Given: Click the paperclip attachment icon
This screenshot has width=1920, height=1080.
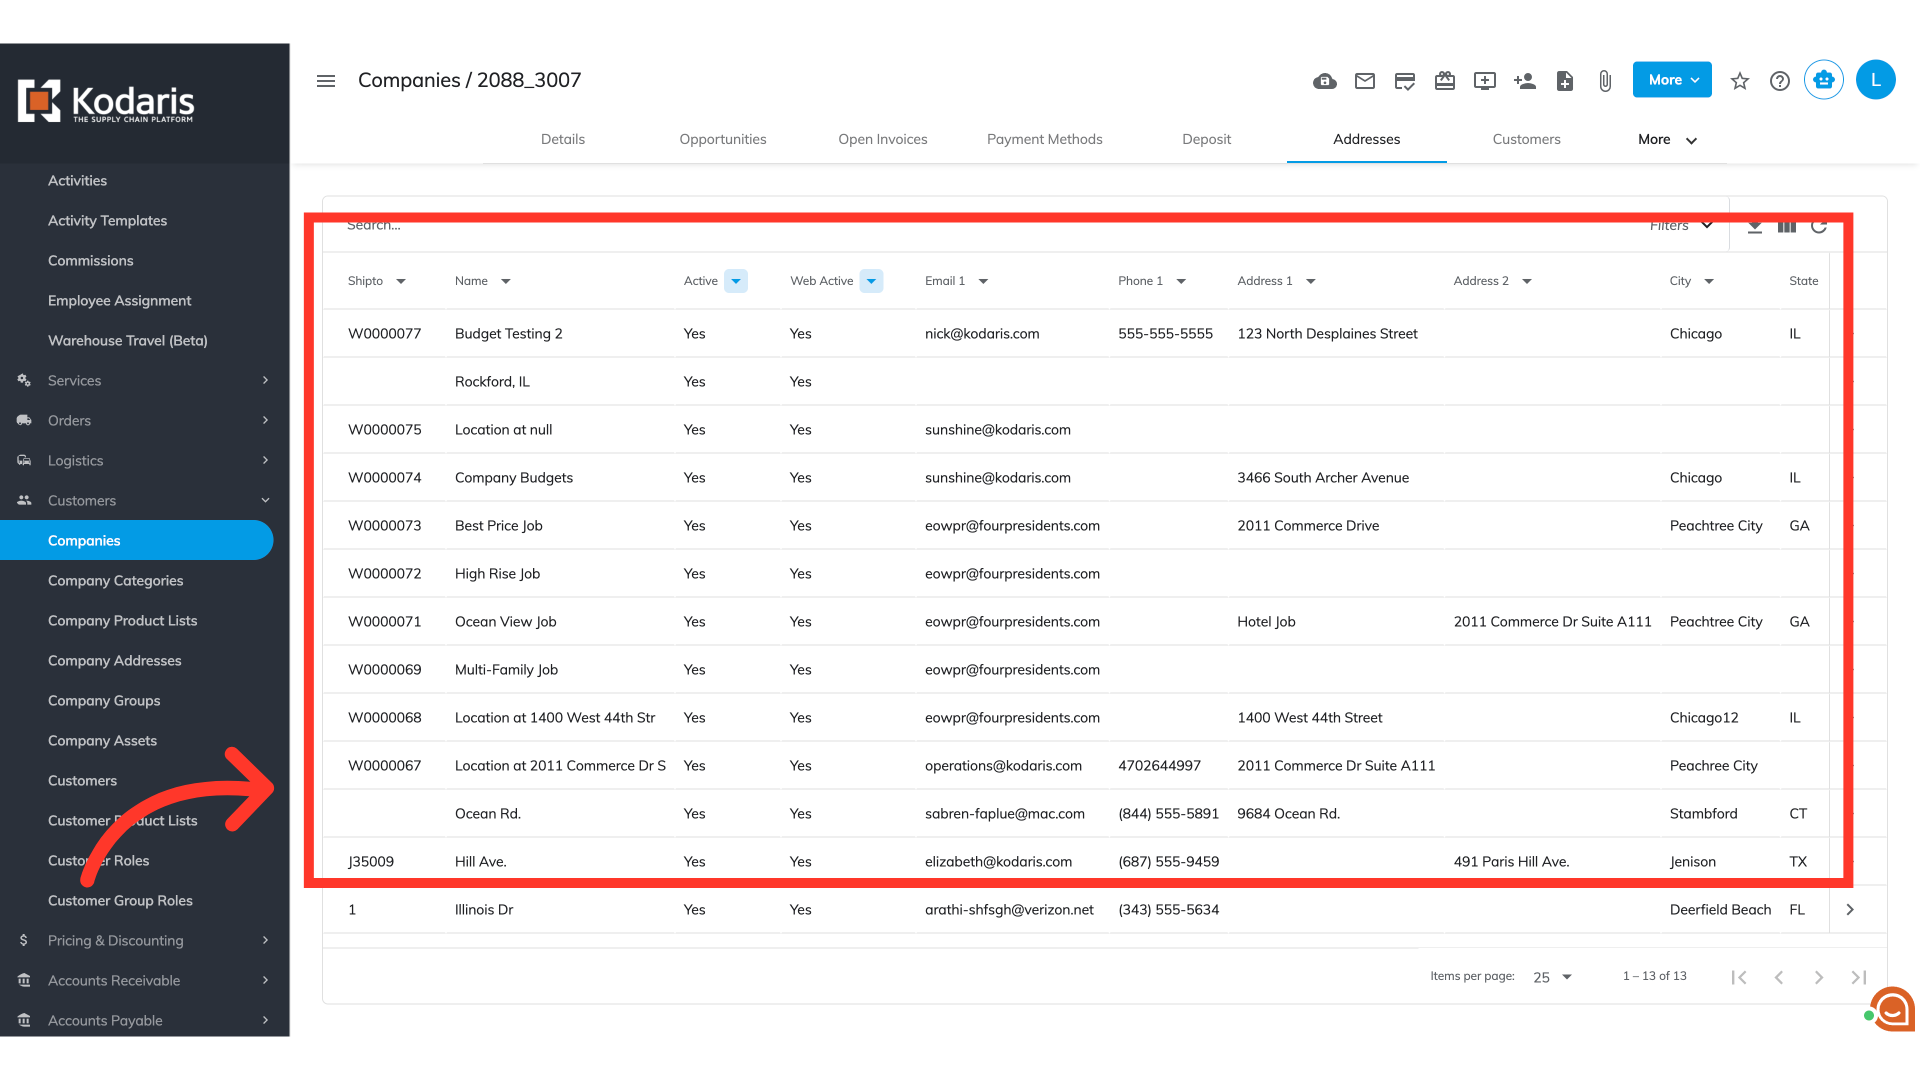Looking at the screenshot, I should (1605, 81).
